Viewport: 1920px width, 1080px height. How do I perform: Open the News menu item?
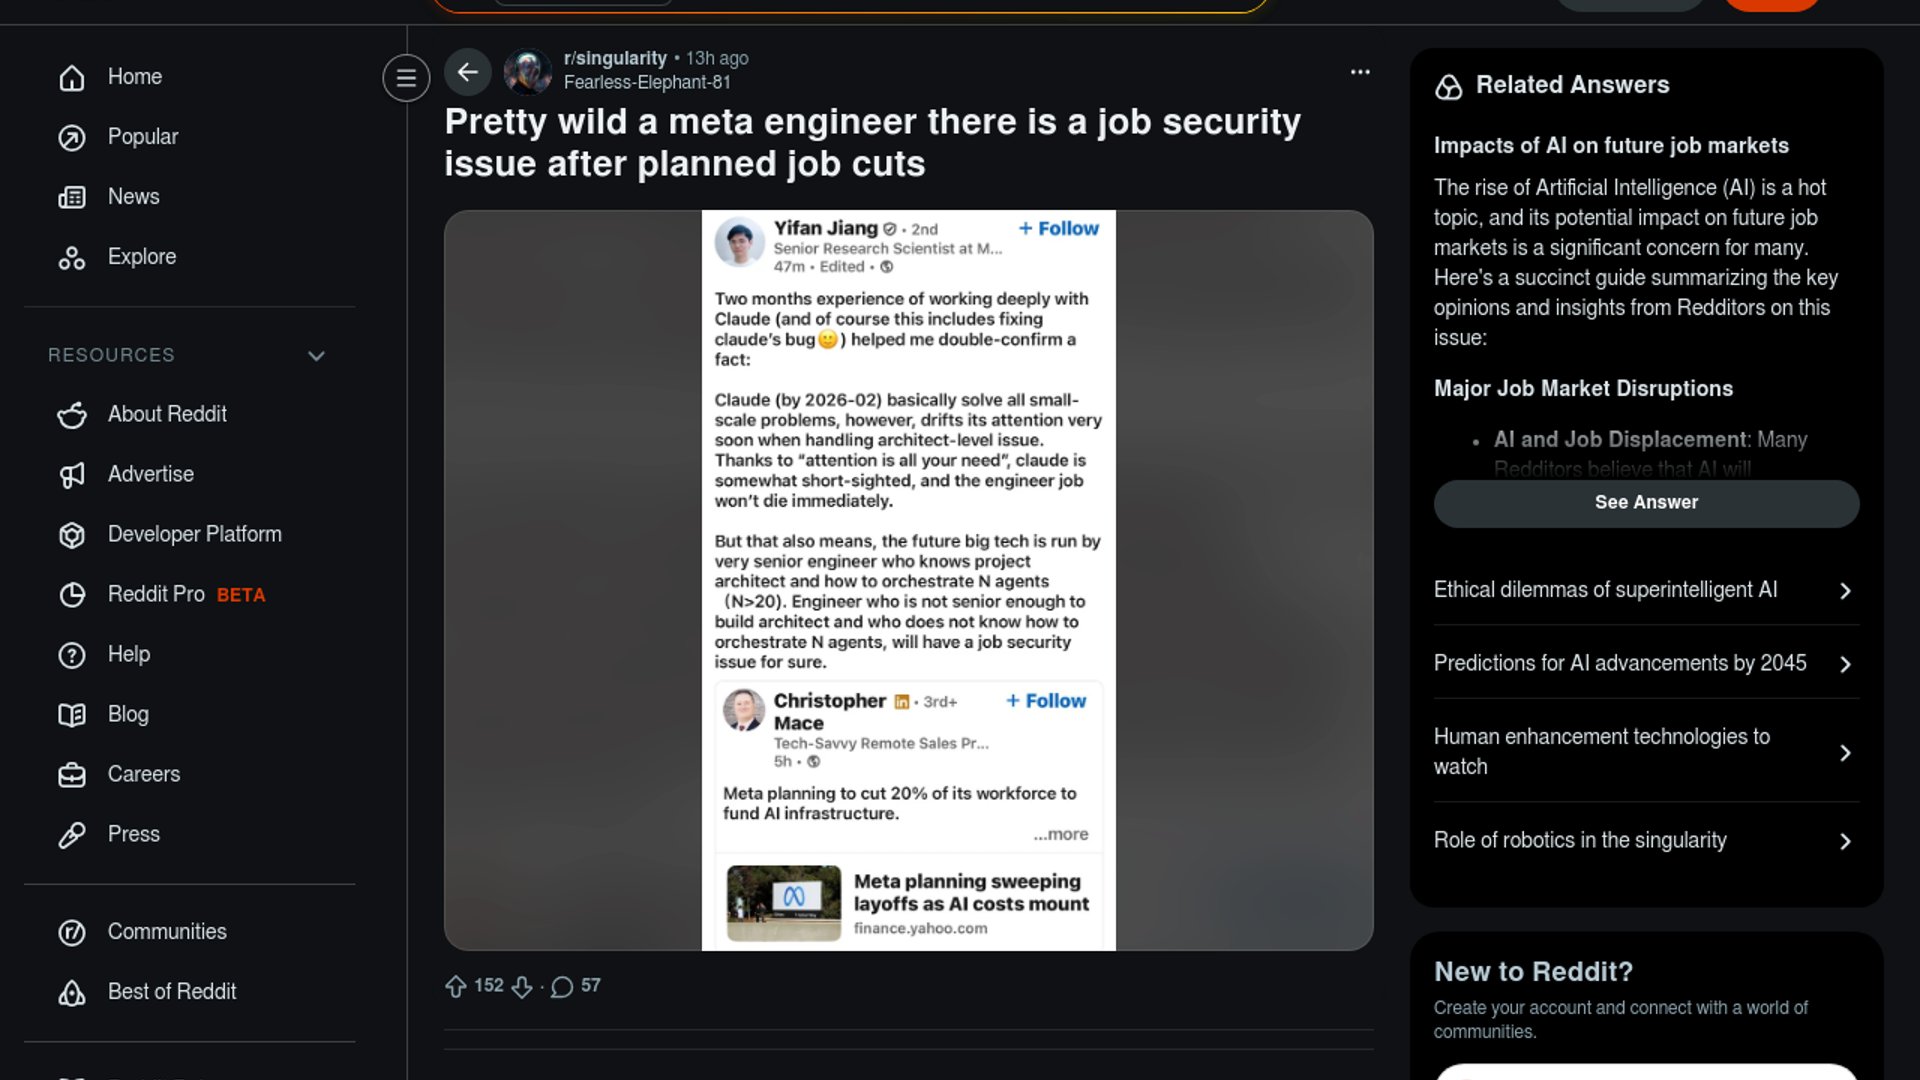133,197
